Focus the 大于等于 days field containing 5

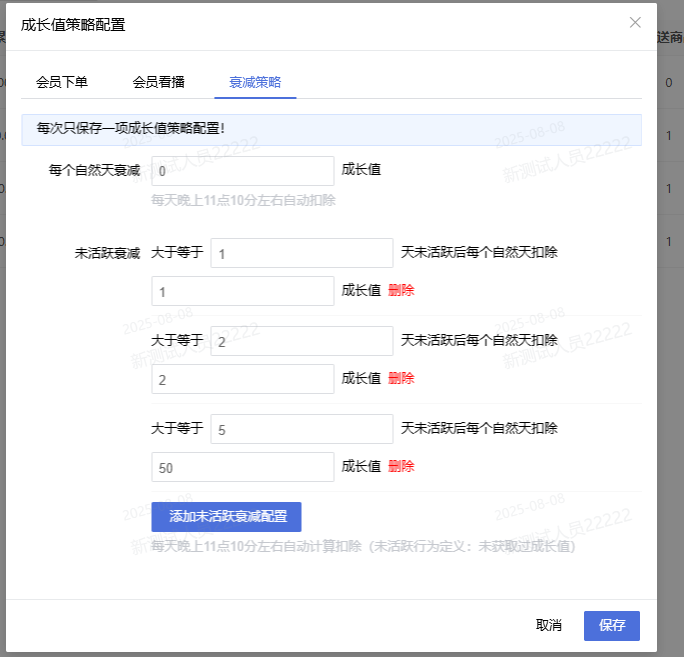click(x=302, y=429)
